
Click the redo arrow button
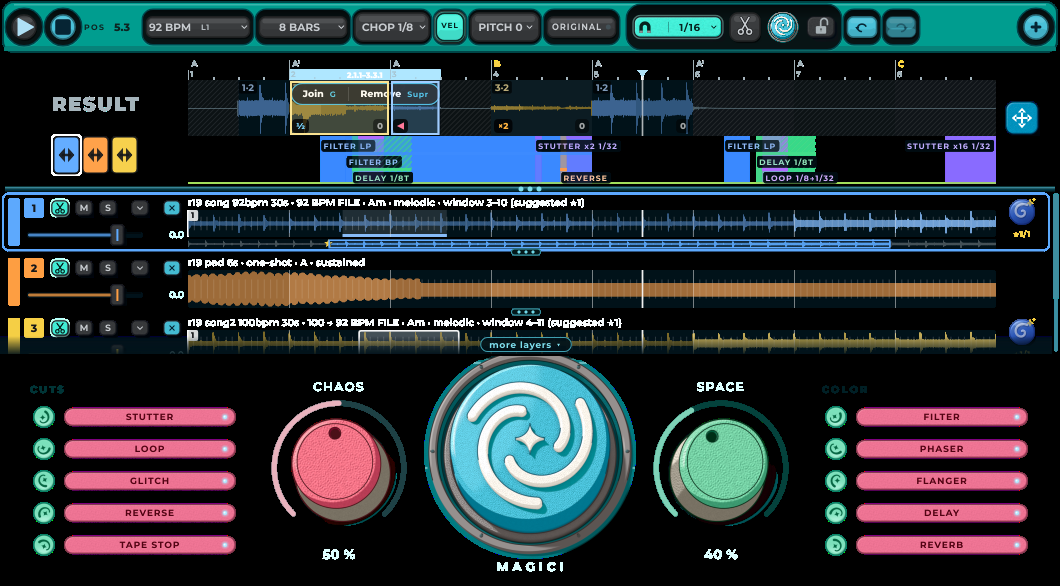[x=900, y=27]
